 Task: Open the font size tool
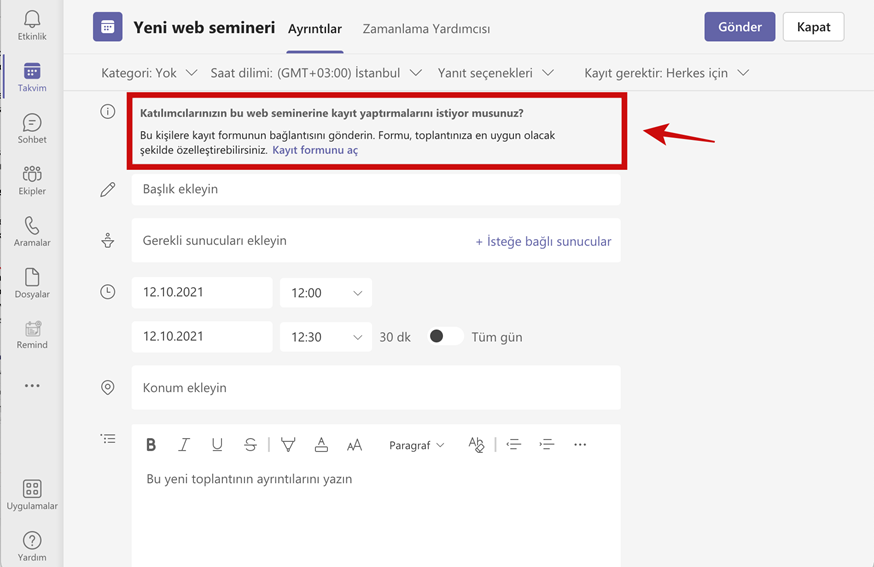(354, 445)
